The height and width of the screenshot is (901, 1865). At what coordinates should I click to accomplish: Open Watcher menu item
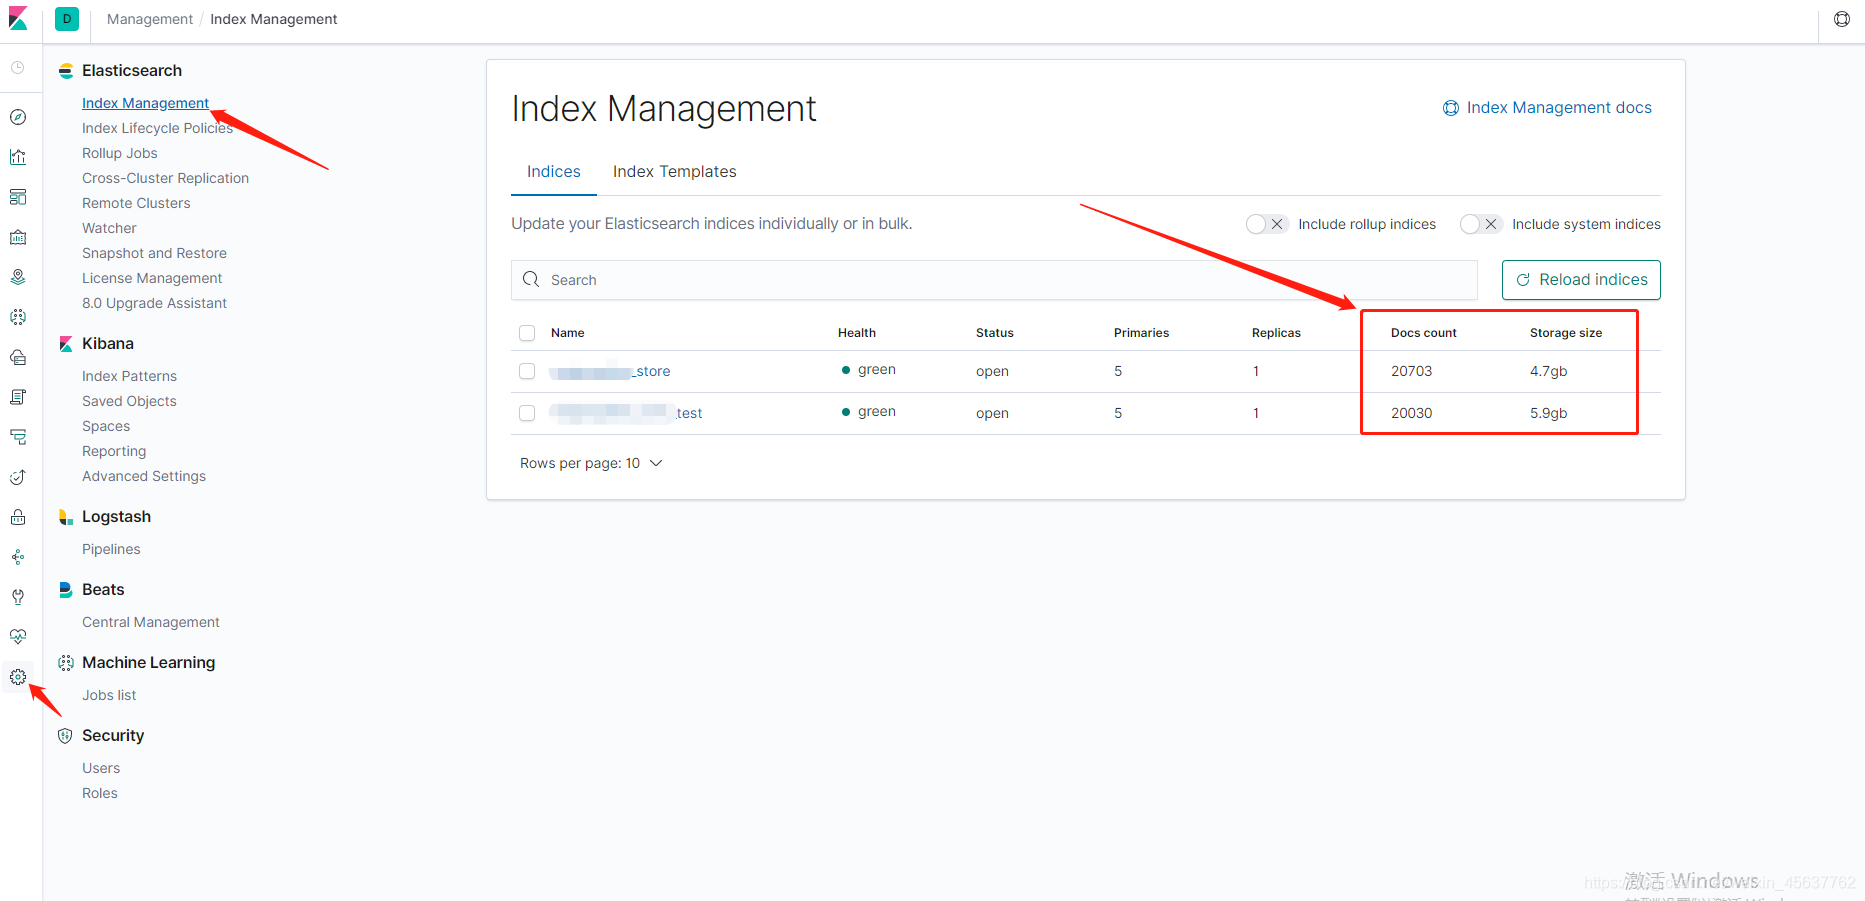[x=109, y=228]
